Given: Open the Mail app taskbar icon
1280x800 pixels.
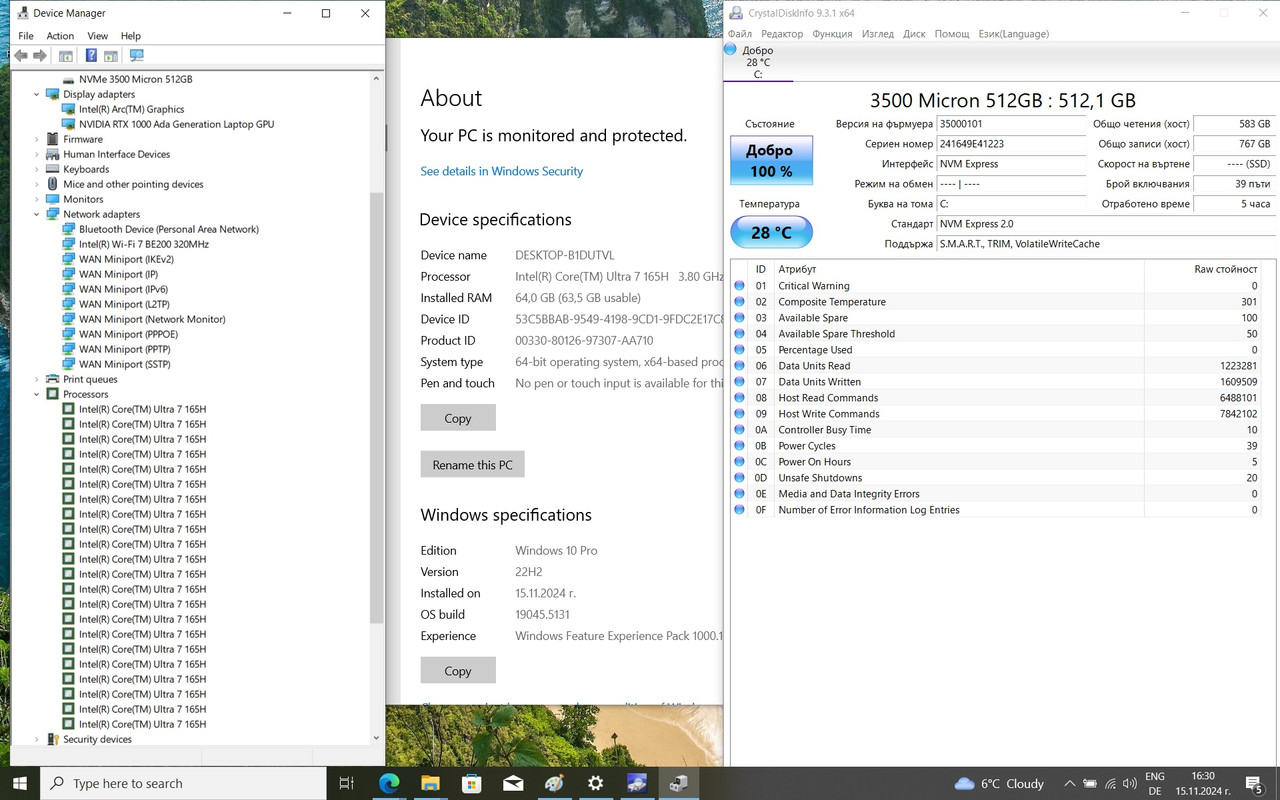Looking at the screenshot, I should 512,783.
